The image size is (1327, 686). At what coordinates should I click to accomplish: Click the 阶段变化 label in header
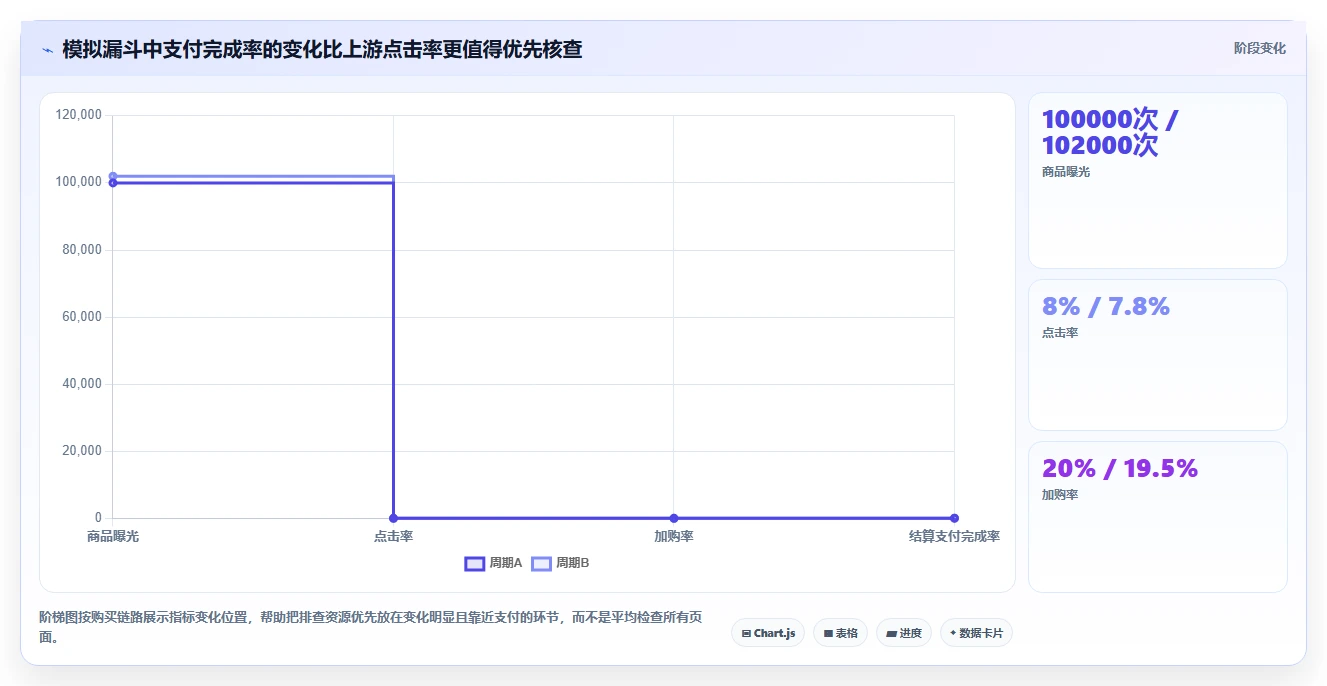pyautogui.click(x=1259, y=48)
